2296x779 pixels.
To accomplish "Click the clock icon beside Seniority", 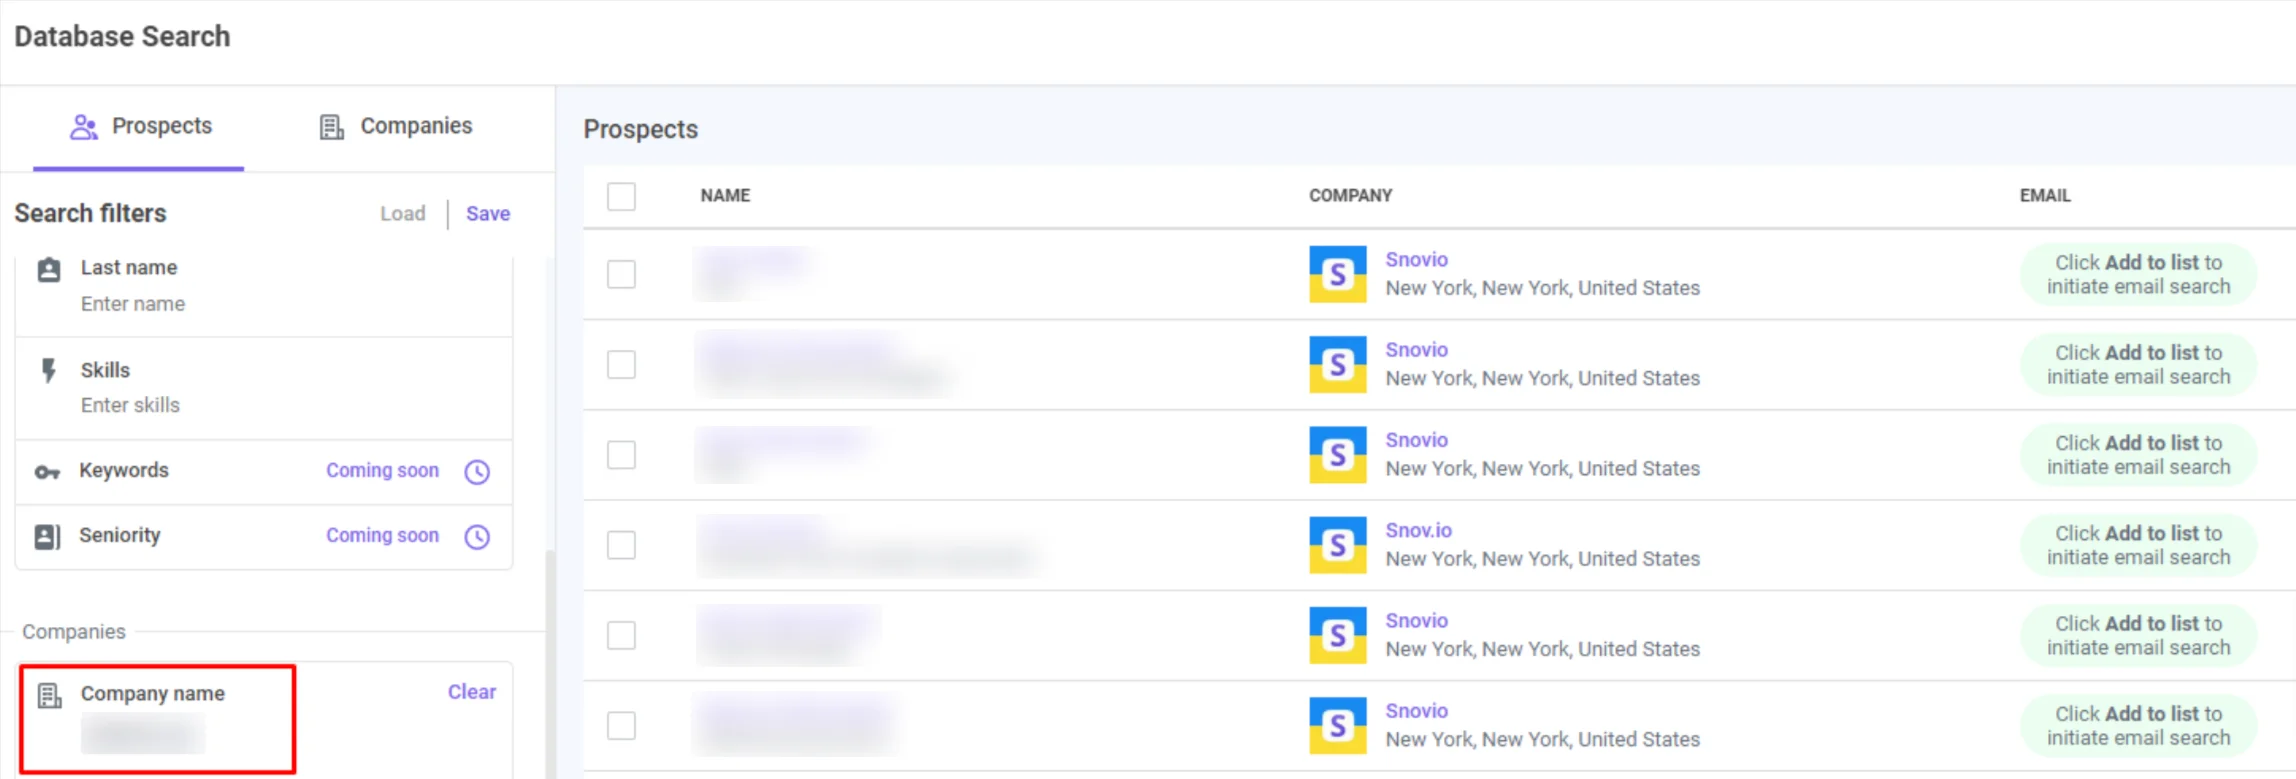I will [x=477, y=537].
